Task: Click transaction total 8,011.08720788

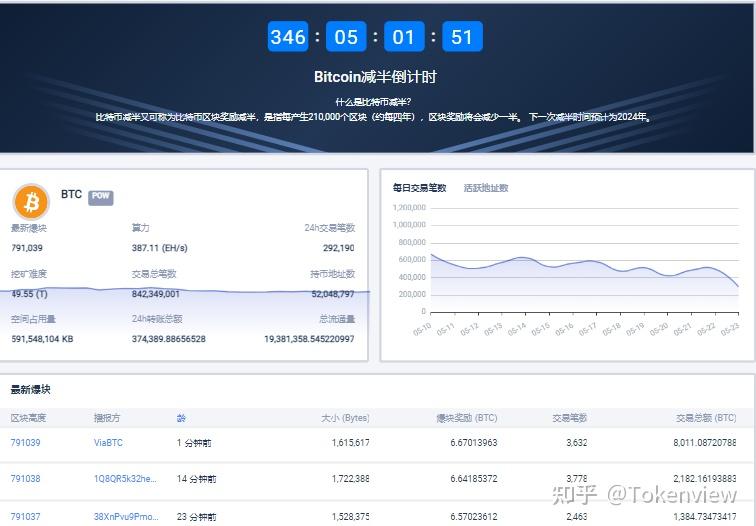Action: click(705, 443)
